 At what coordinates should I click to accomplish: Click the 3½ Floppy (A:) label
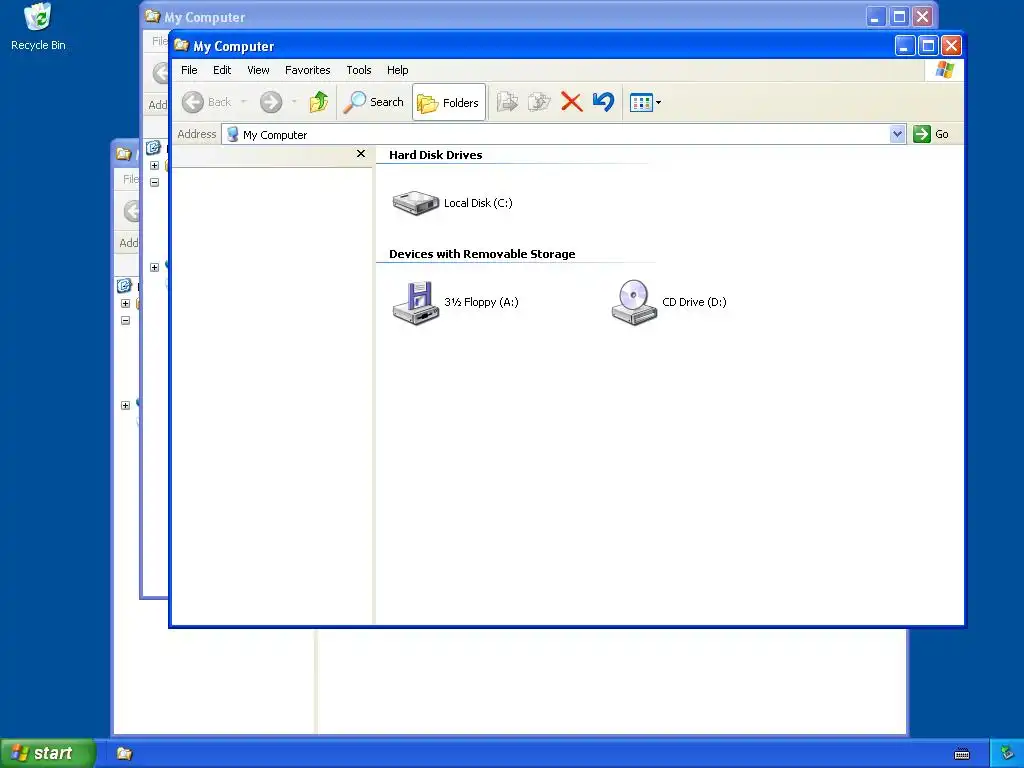(x=481, y=302)
